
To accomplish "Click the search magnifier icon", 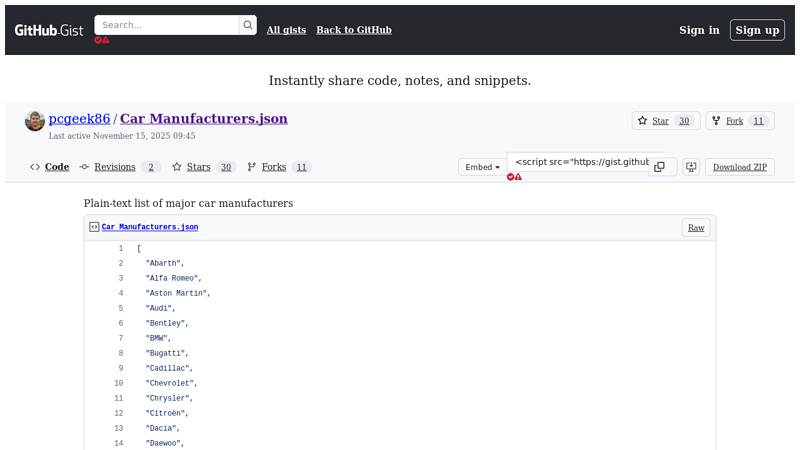I will 247,25.
